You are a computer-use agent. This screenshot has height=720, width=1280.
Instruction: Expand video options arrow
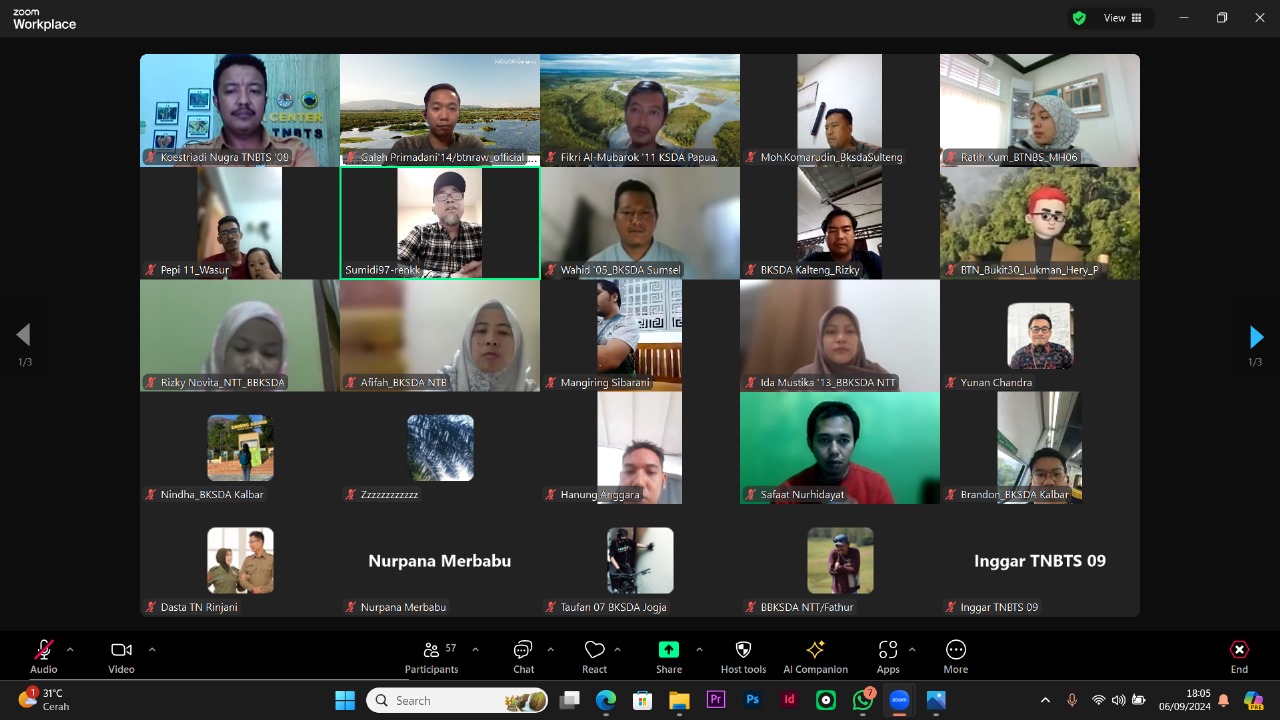(152, 649)
